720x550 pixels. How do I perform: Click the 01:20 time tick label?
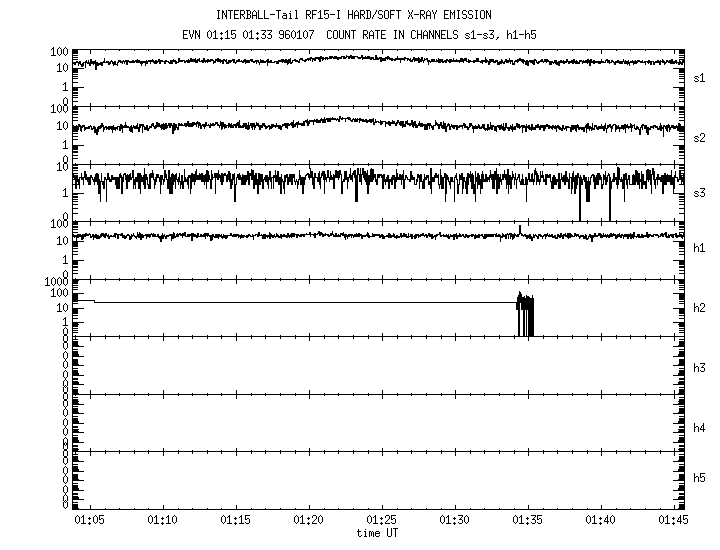[x=309, y=521]
